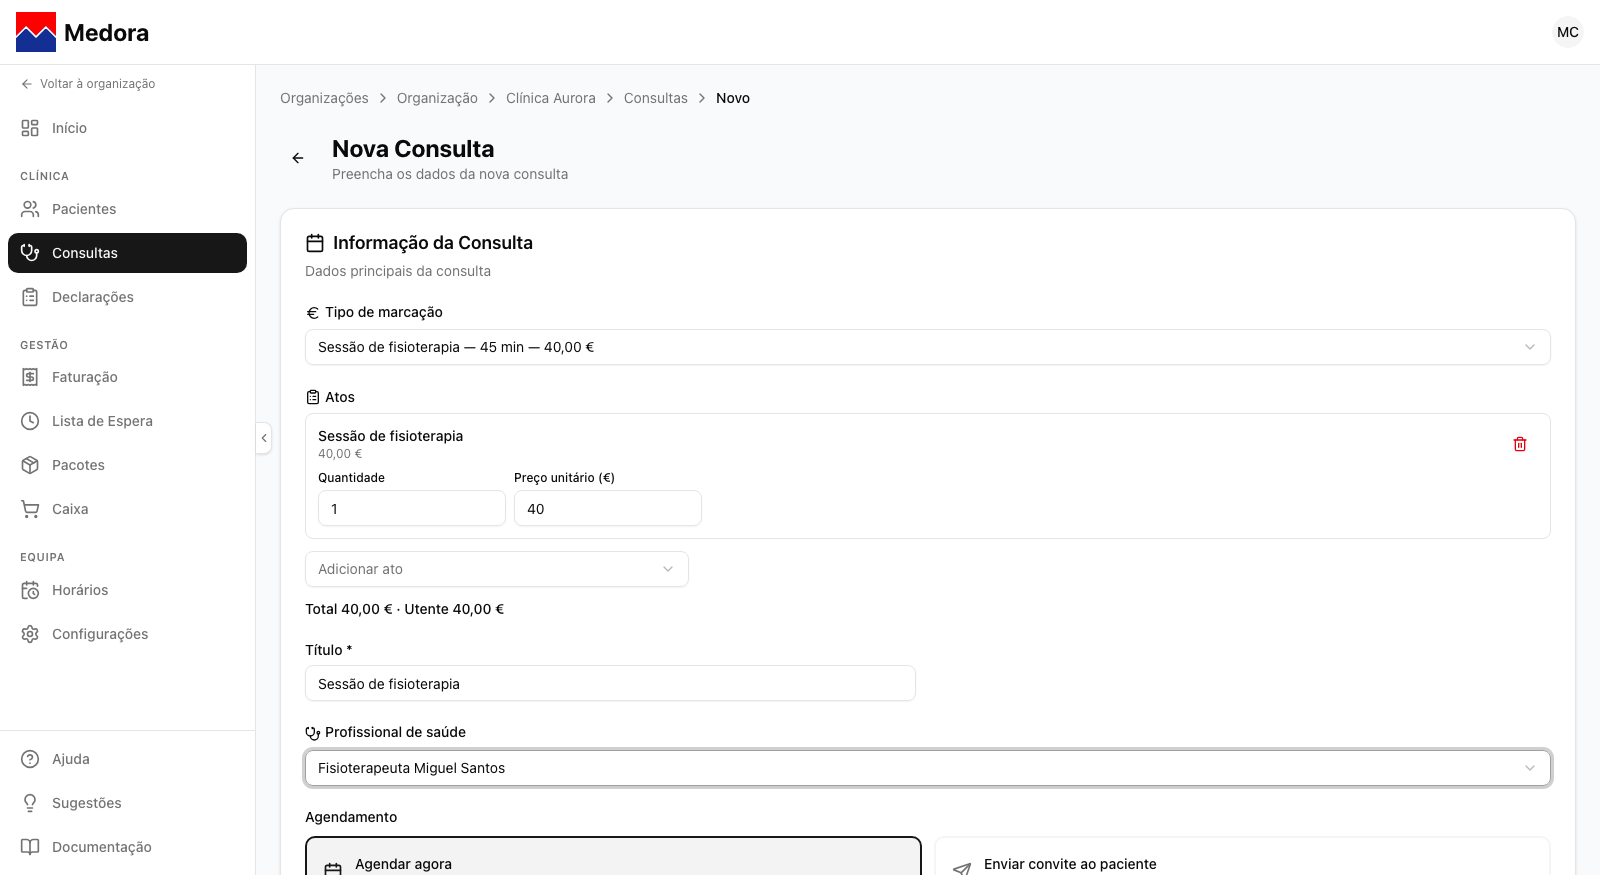Click the Pacotes box icon
This screenshot has height=875, width=1600.
coord(30,465)
